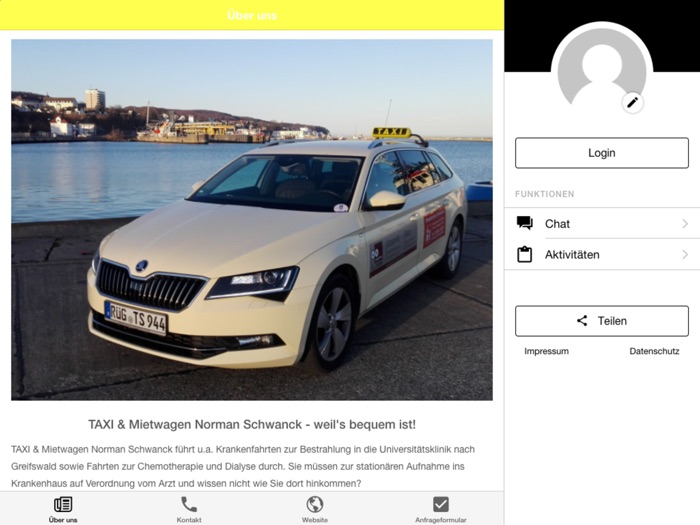Click the share icon beside Teilen

(x=582, y=321)
